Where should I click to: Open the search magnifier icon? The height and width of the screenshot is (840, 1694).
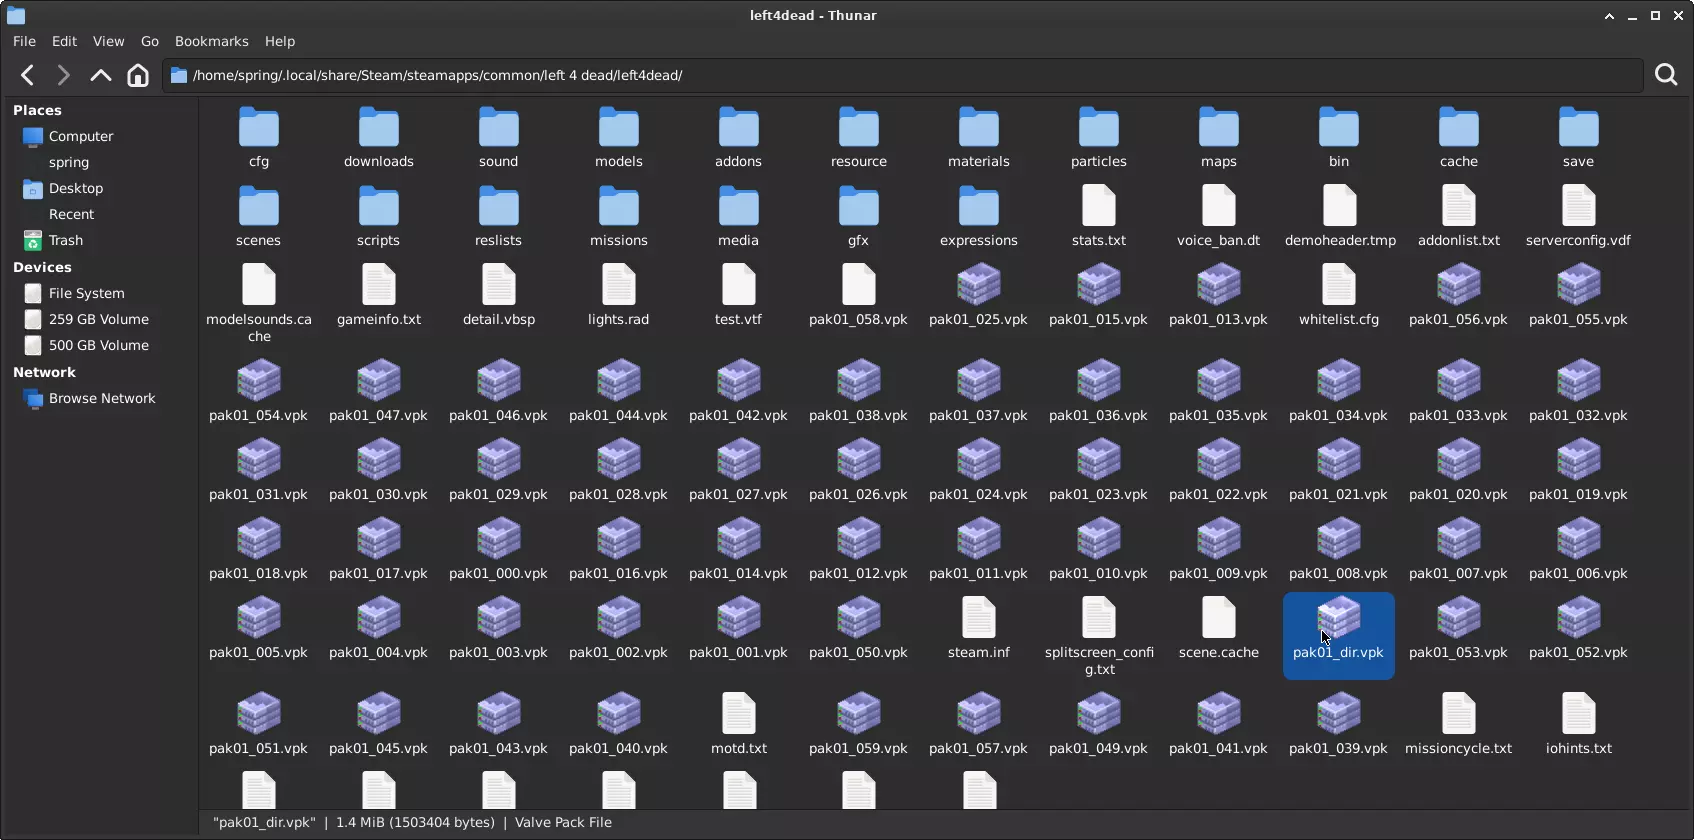1666,75
